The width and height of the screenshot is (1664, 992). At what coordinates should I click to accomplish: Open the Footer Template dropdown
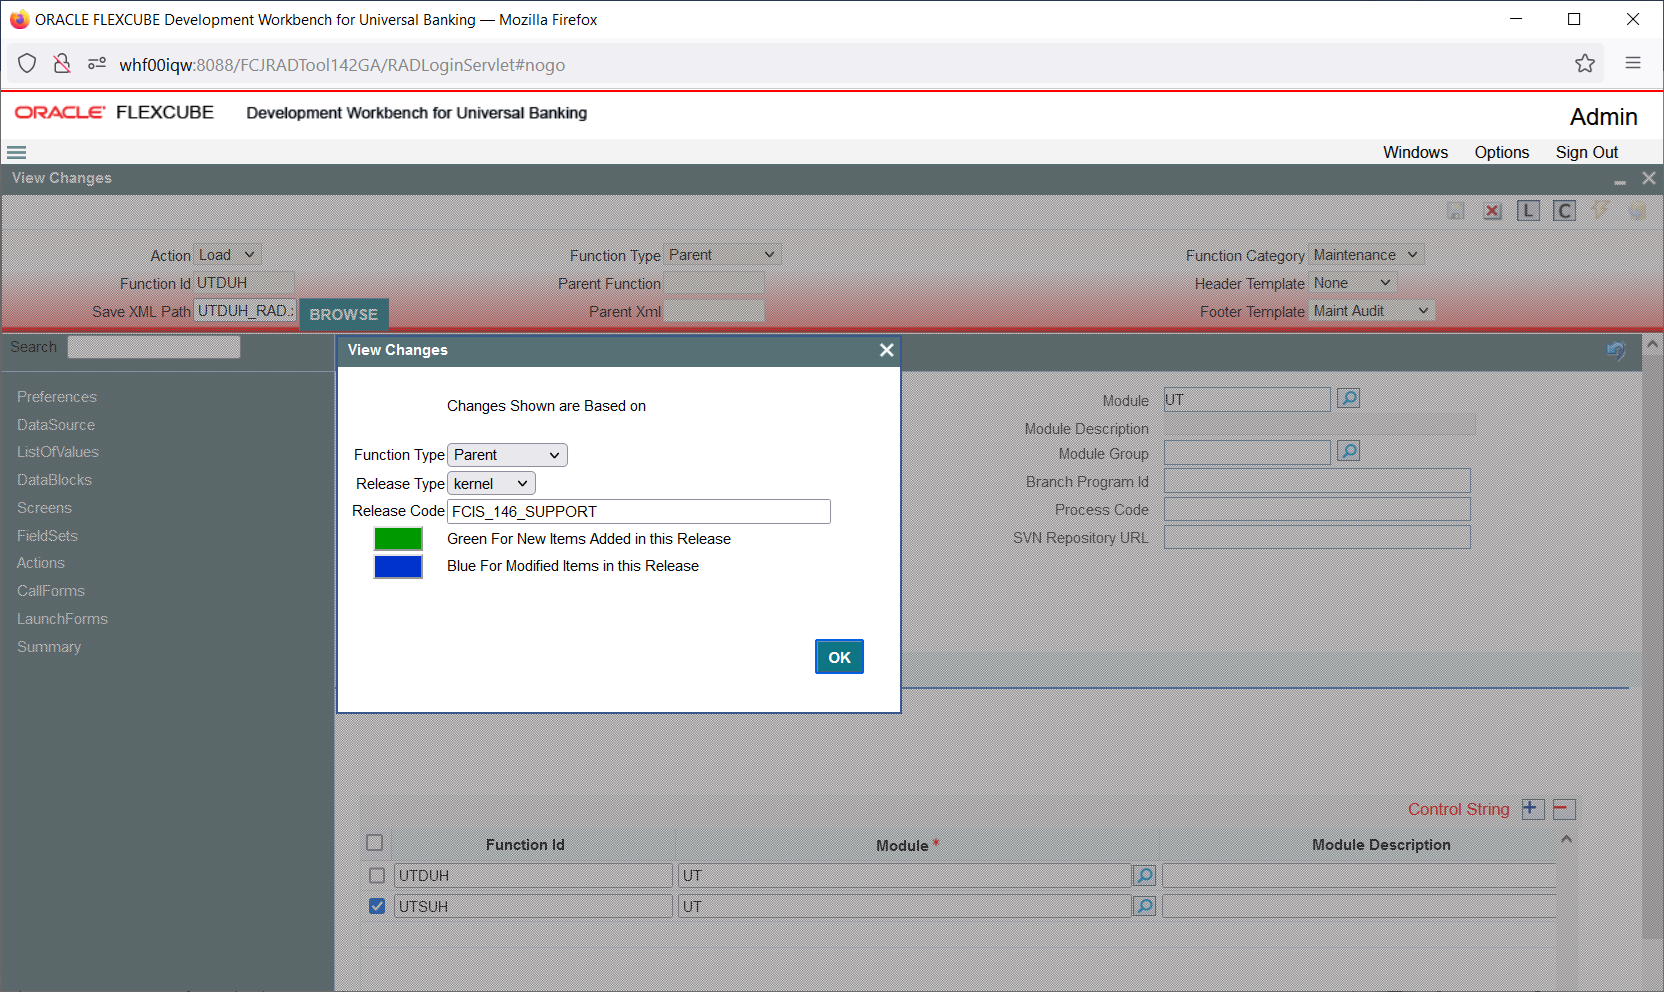pyautogui.click(x=1372, y=311)
